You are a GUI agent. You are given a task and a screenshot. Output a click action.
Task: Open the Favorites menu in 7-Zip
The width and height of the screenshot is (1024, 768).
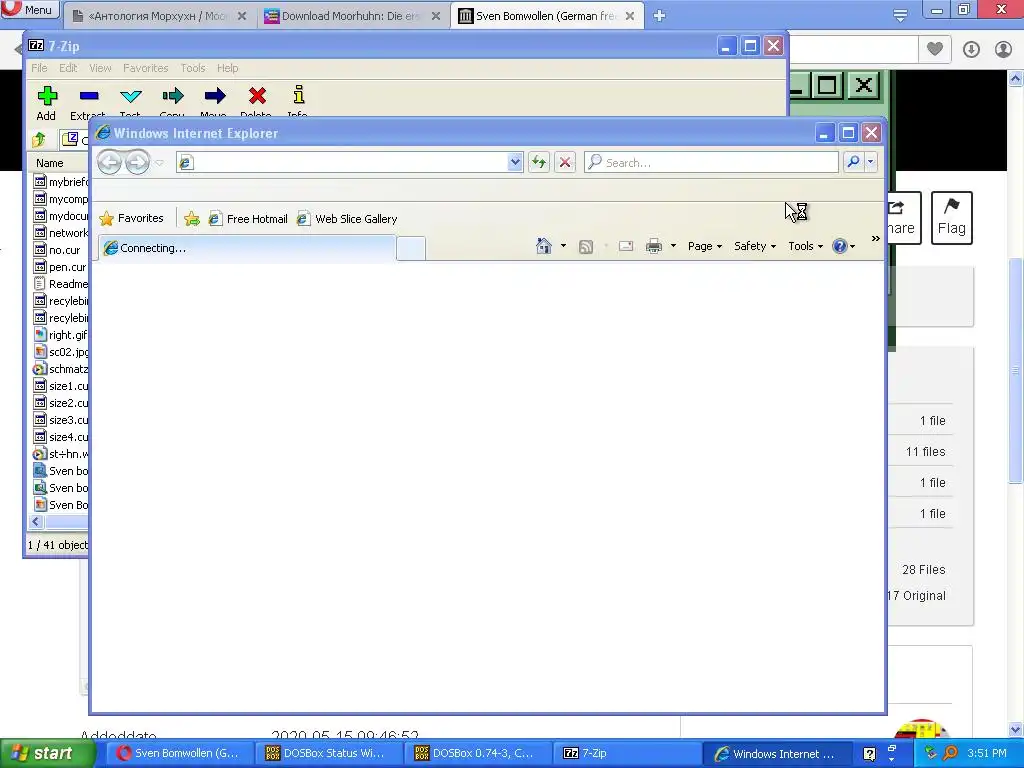pos(146,68)
